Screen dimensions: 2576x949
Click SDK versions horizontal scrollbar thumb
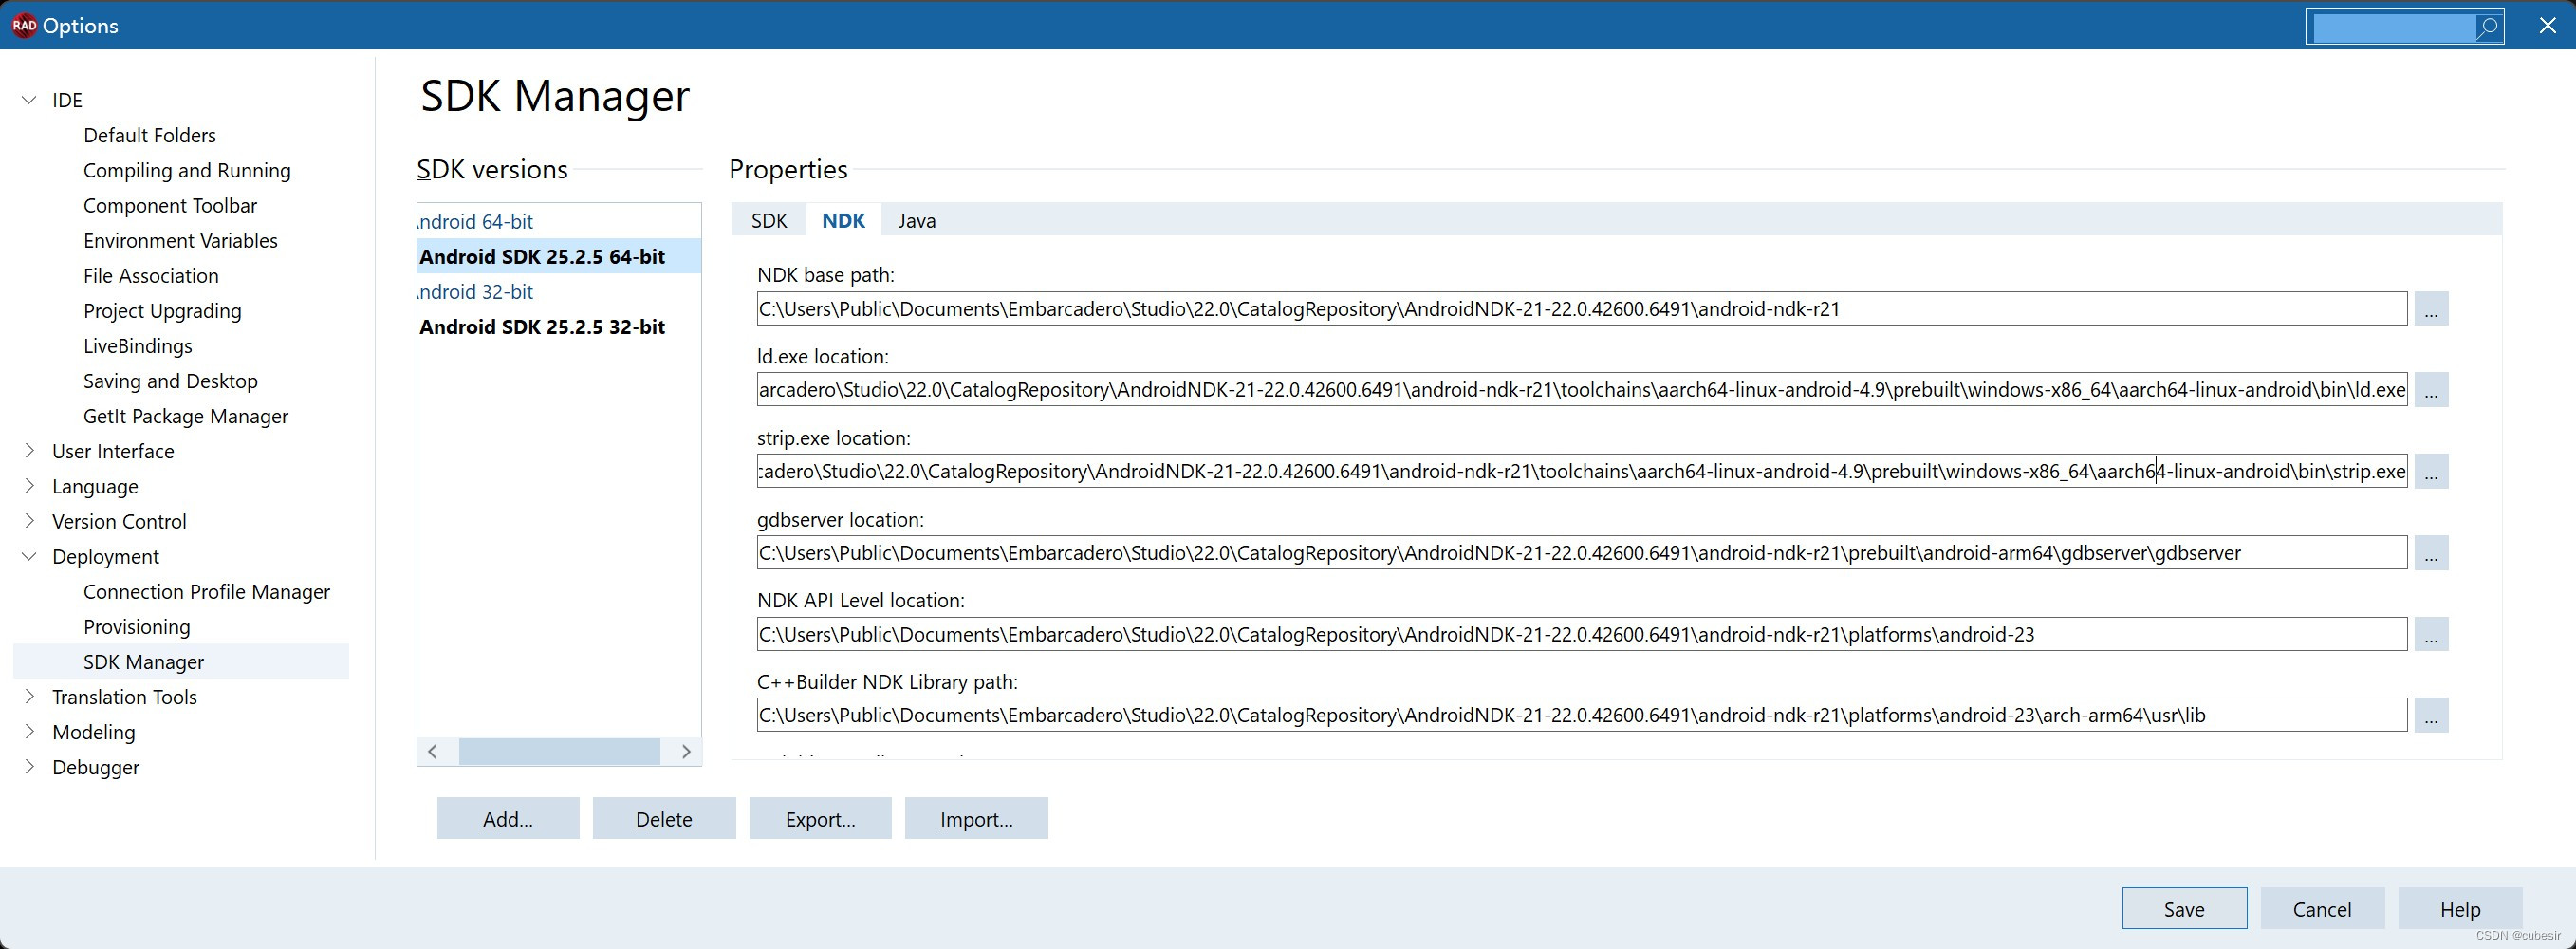point(559,751)
